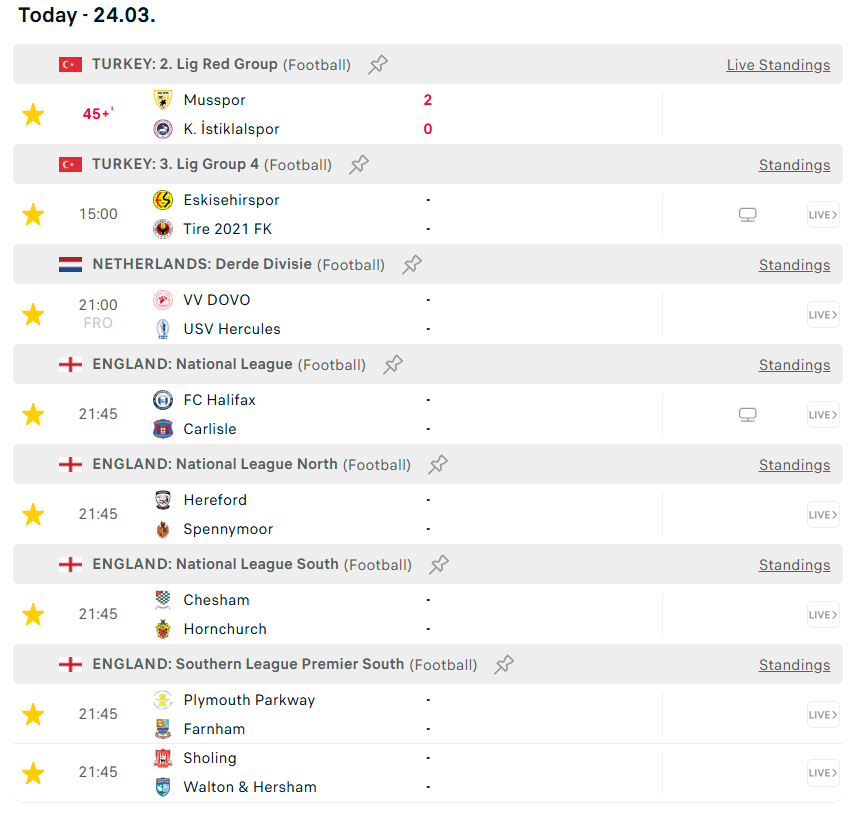Unfavorite the Musspor vs K. İstiklalspor match

click(x=33, y=115)
